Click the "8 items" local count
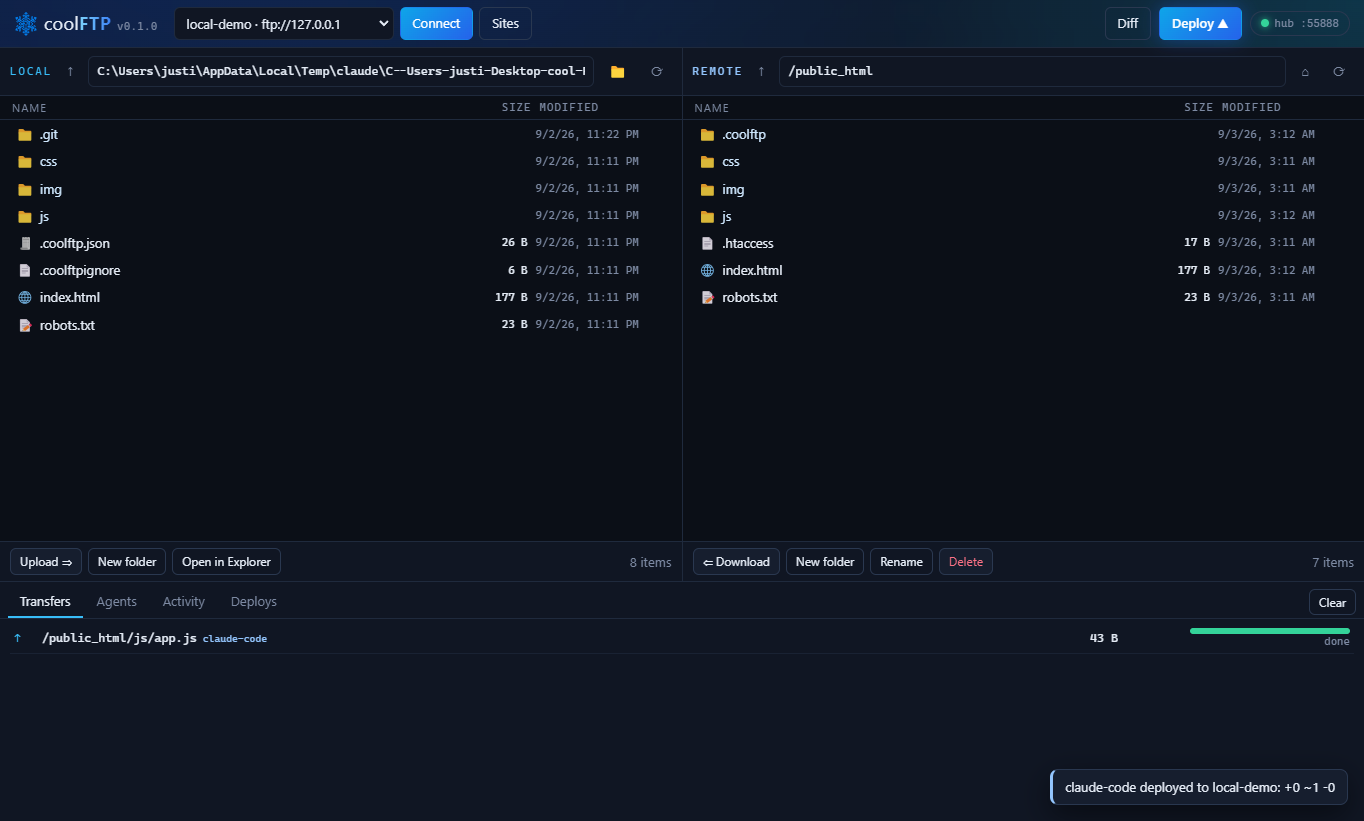 click(x=651, y=562)
